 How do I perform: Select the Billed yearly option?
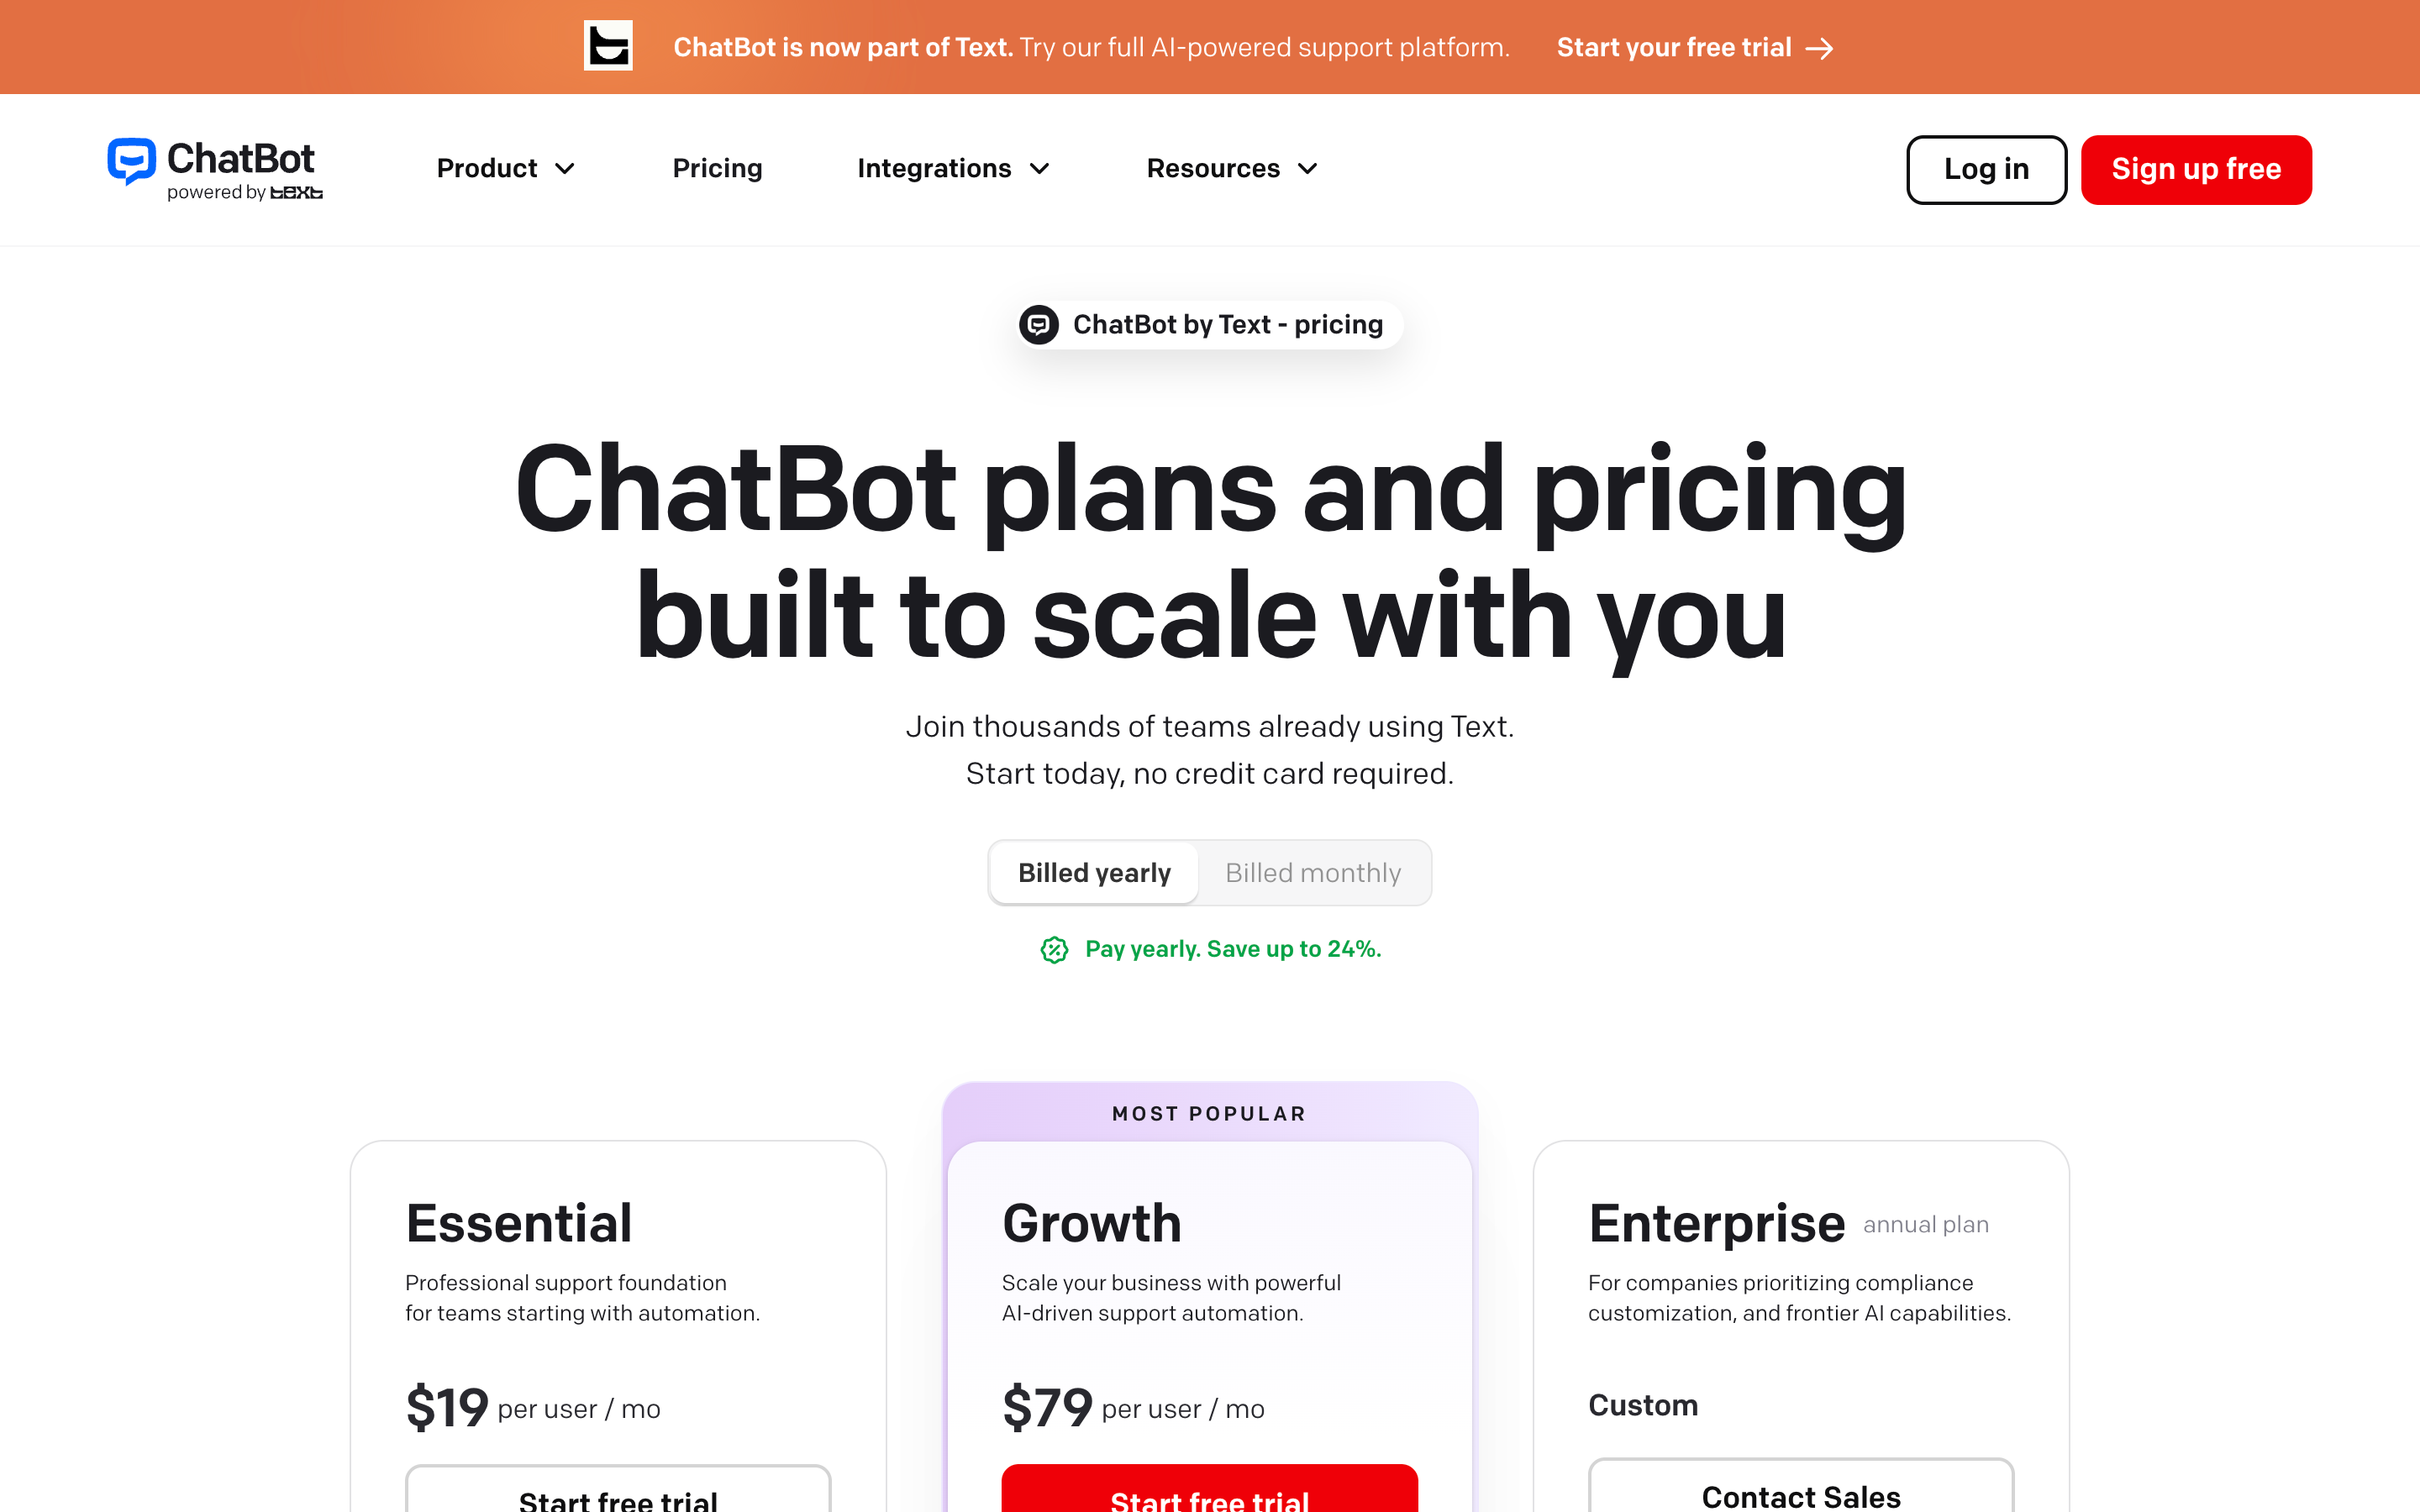(x=1094, y=872)
